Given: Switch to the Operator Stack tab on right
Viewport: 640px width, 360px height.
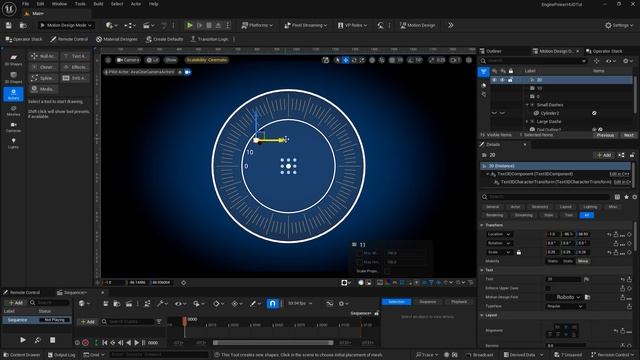Looking at the screenshot, I should (x=604, y=51).
